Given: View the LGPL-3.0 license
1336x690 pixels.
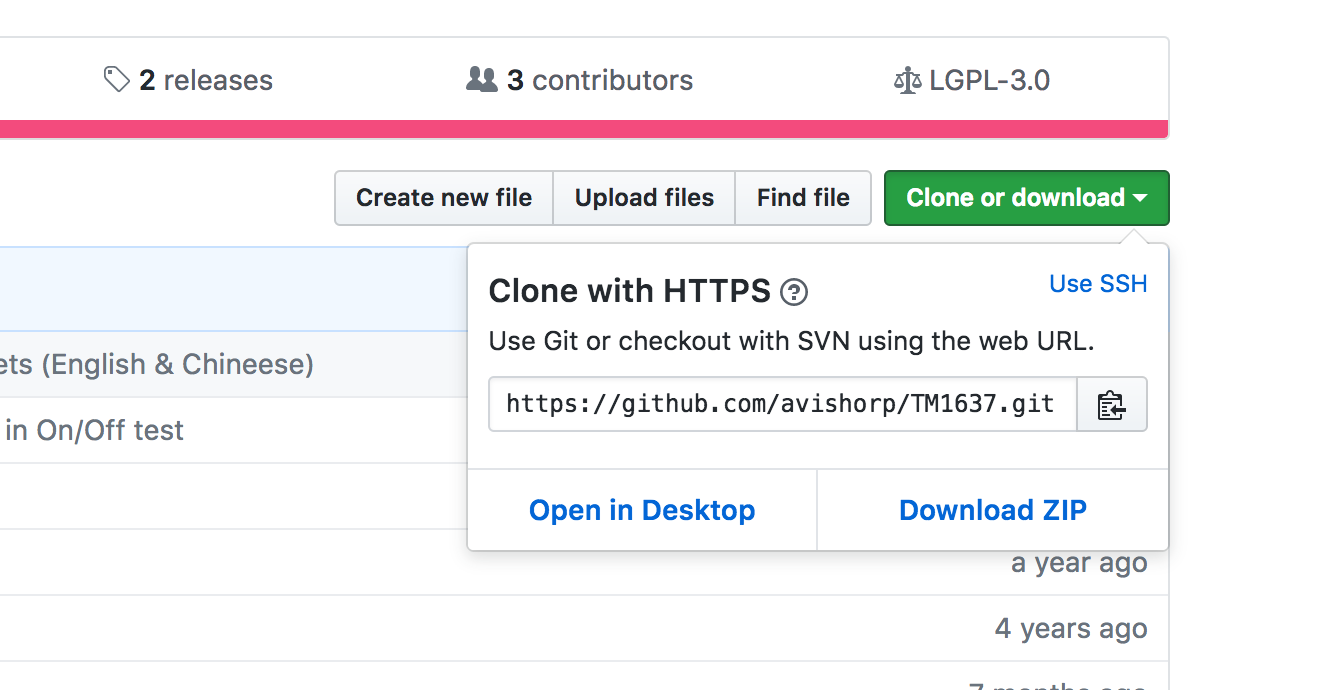Looking at the screenshot, I should 989,80.
